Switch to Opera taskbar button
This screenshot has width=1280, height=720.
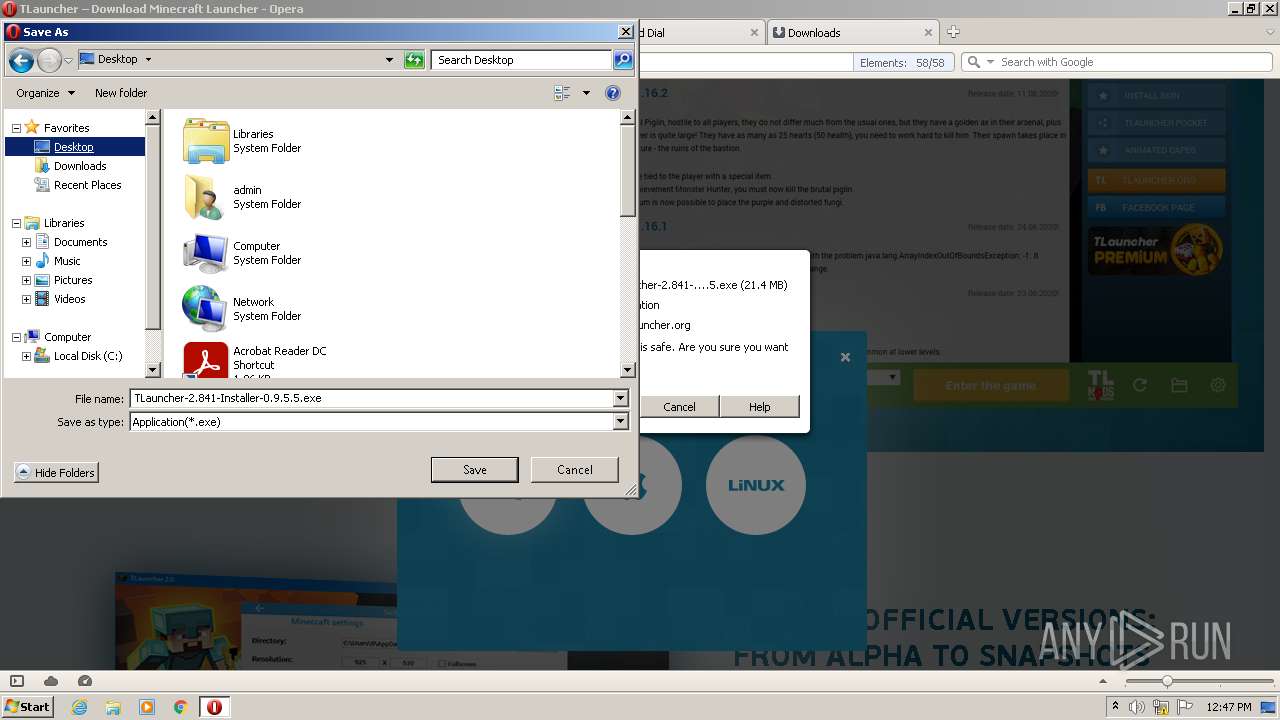[x=215, y=707]
